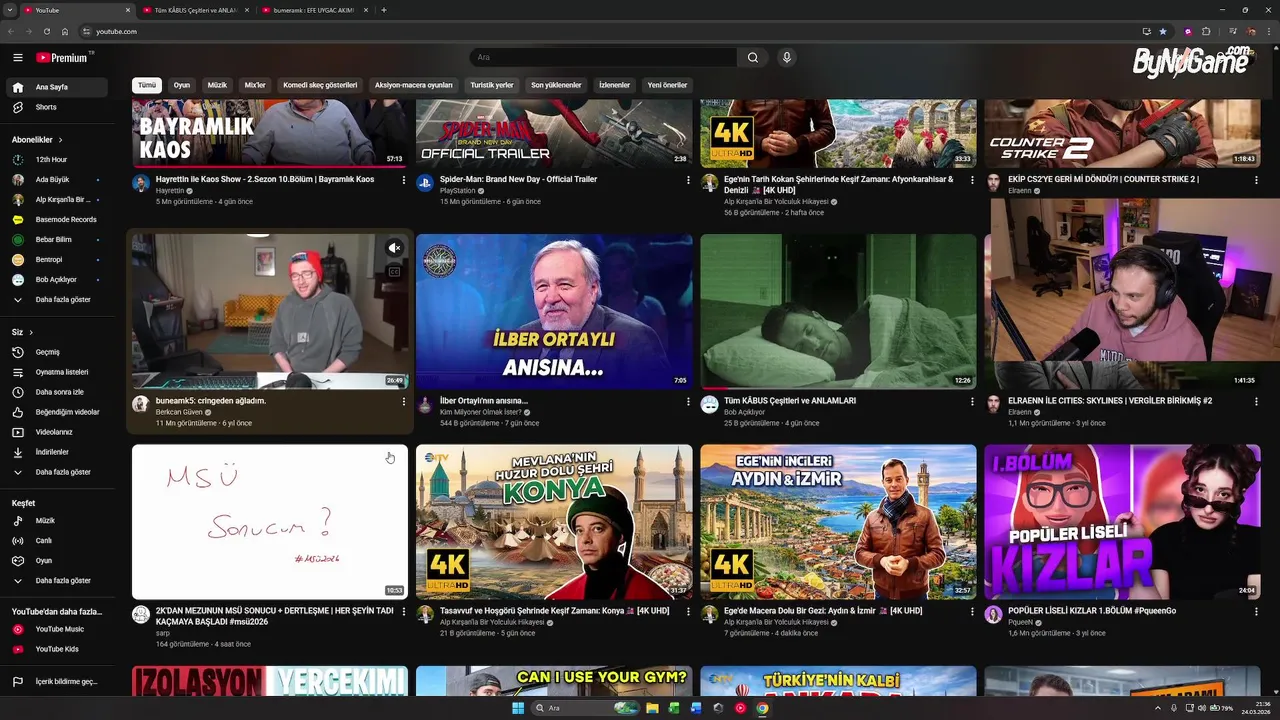
Task: Expand the Siz section arrow
Action: [31, 332]
